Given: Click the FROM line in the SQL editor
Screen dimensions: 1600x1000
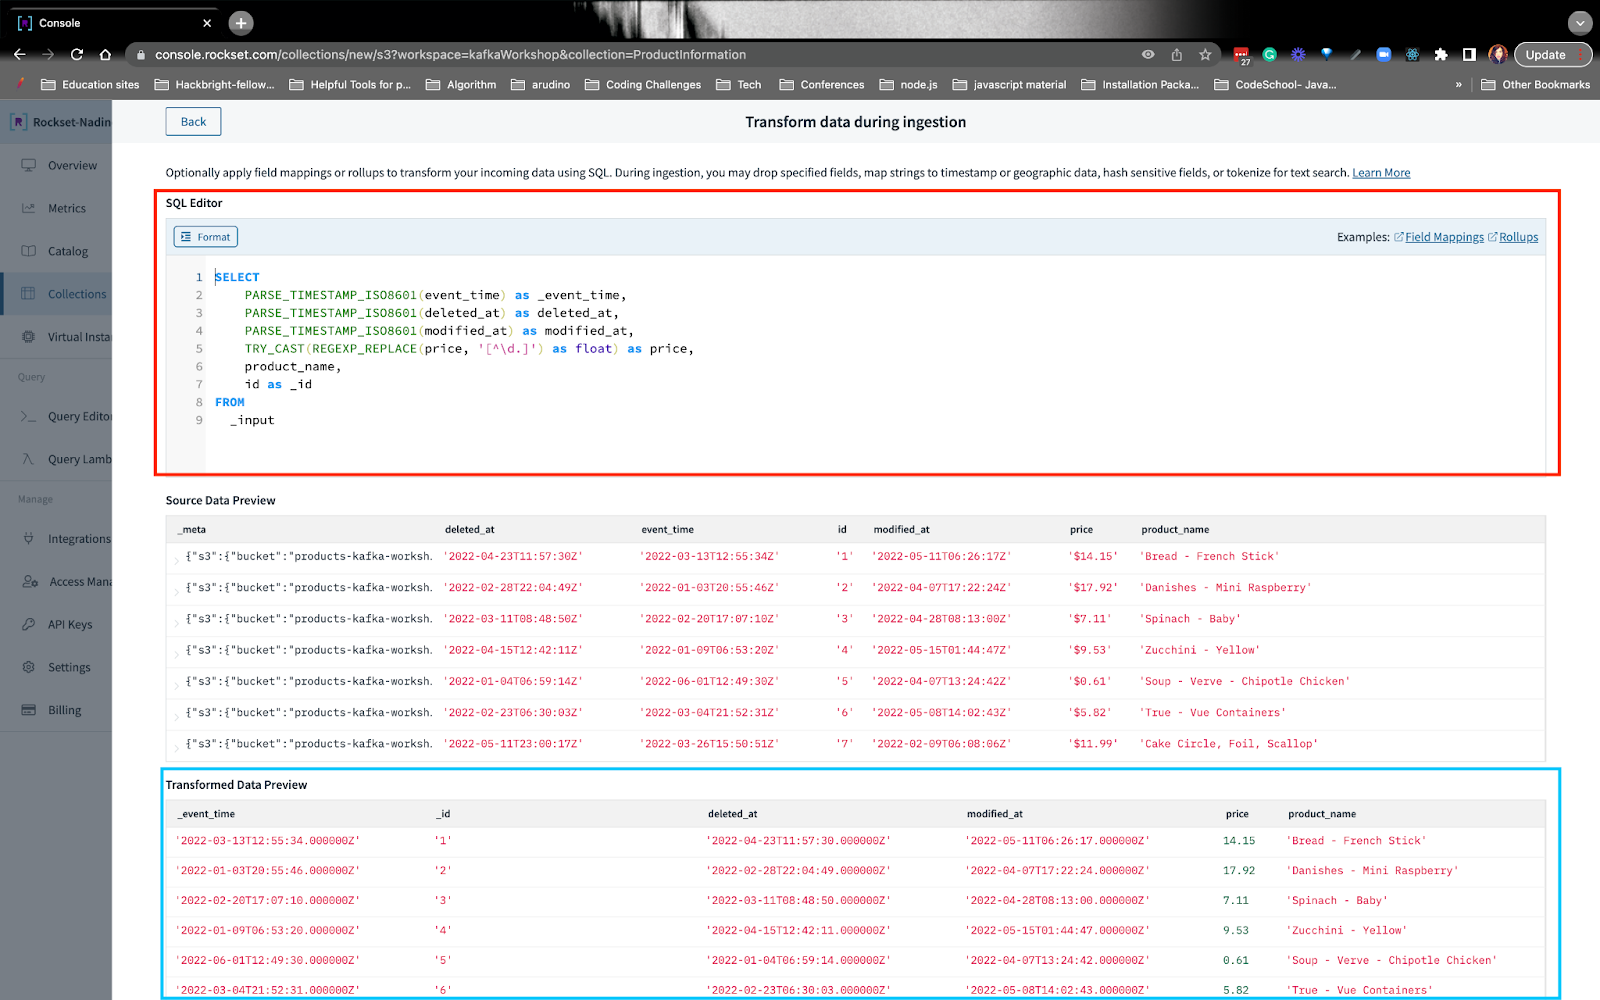Looking at the screenshot, I should tap(230, 402).
